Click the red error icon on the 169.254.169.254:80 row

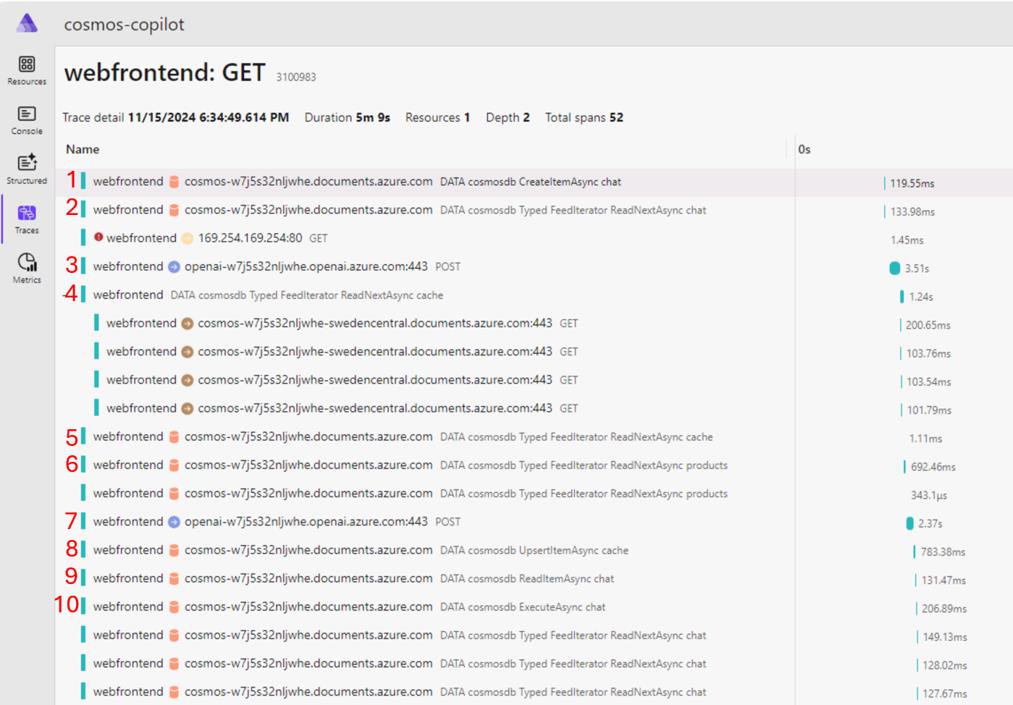point(98,237)
